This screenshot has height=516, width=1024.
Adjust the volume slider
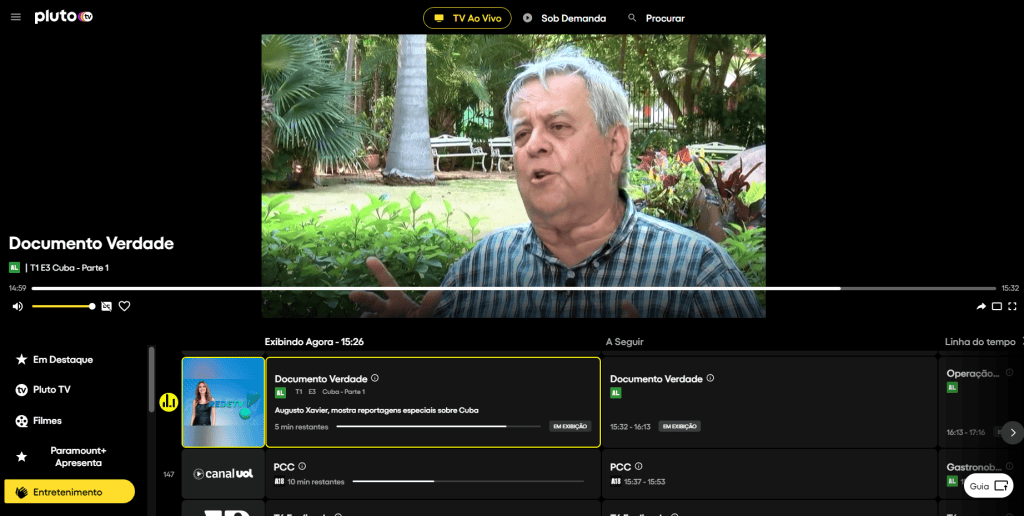coord(63,306)
